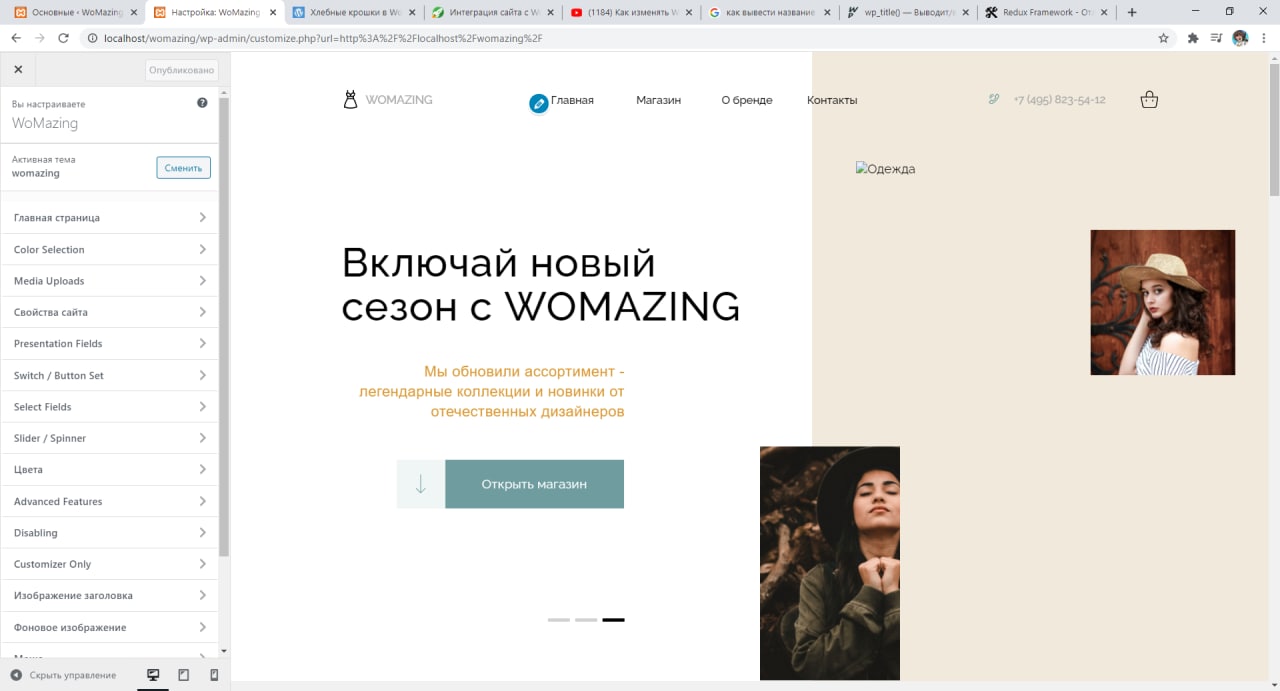Expand the 'Select Fields' section

(x=109, y=407)
